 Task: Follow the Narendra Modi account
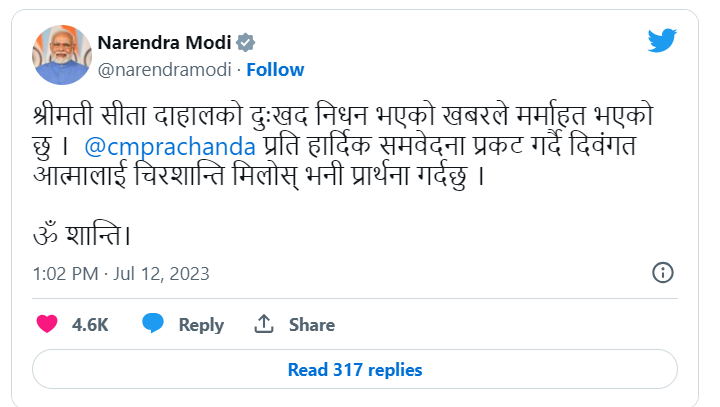(x=275, y=70)
